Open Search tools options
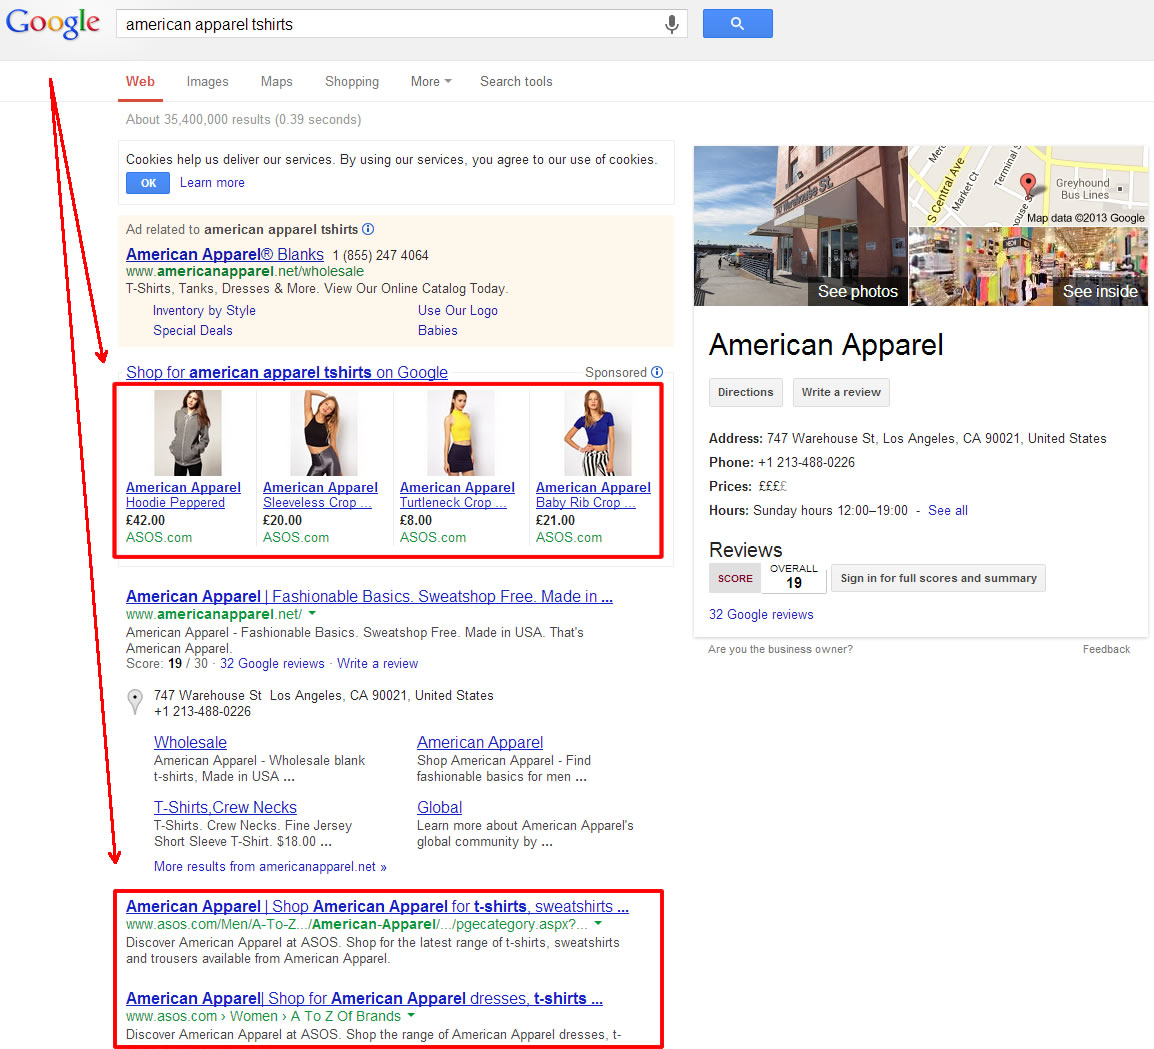The width and height of the screenshot is (1154, 1049). 516,82
